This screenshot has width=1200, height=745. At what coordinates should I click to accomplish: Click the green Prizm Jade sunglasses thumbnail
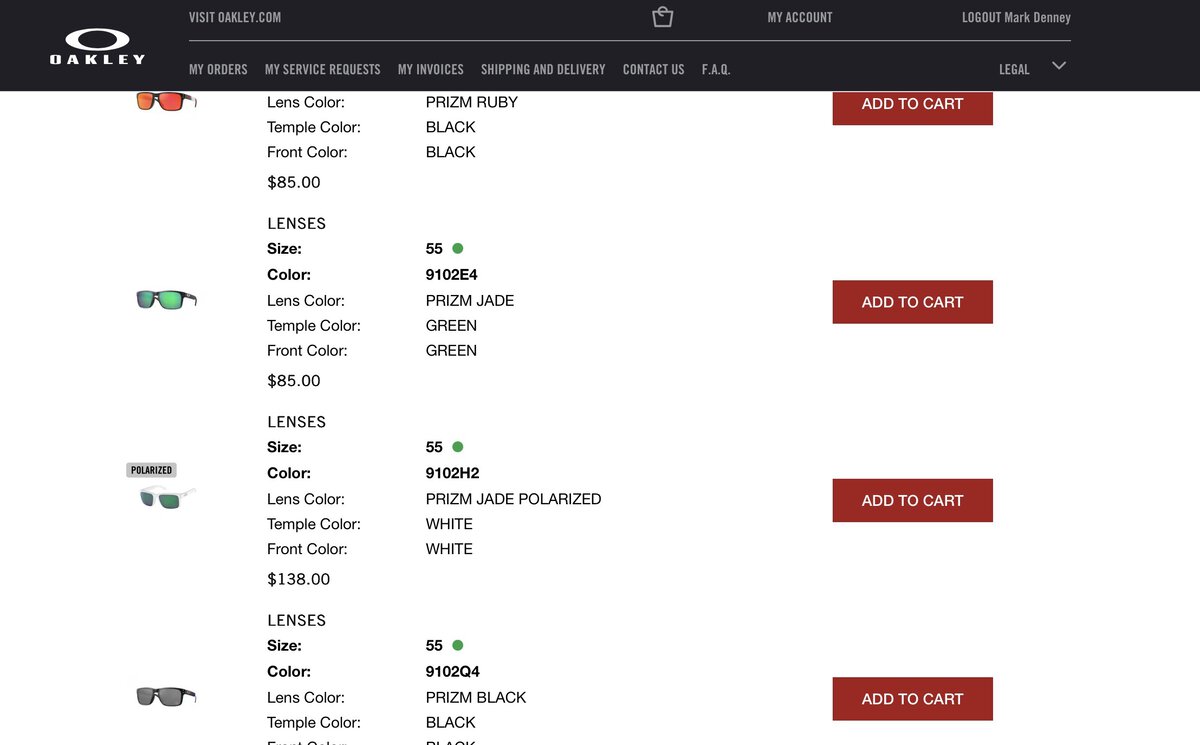coord(166,299)
